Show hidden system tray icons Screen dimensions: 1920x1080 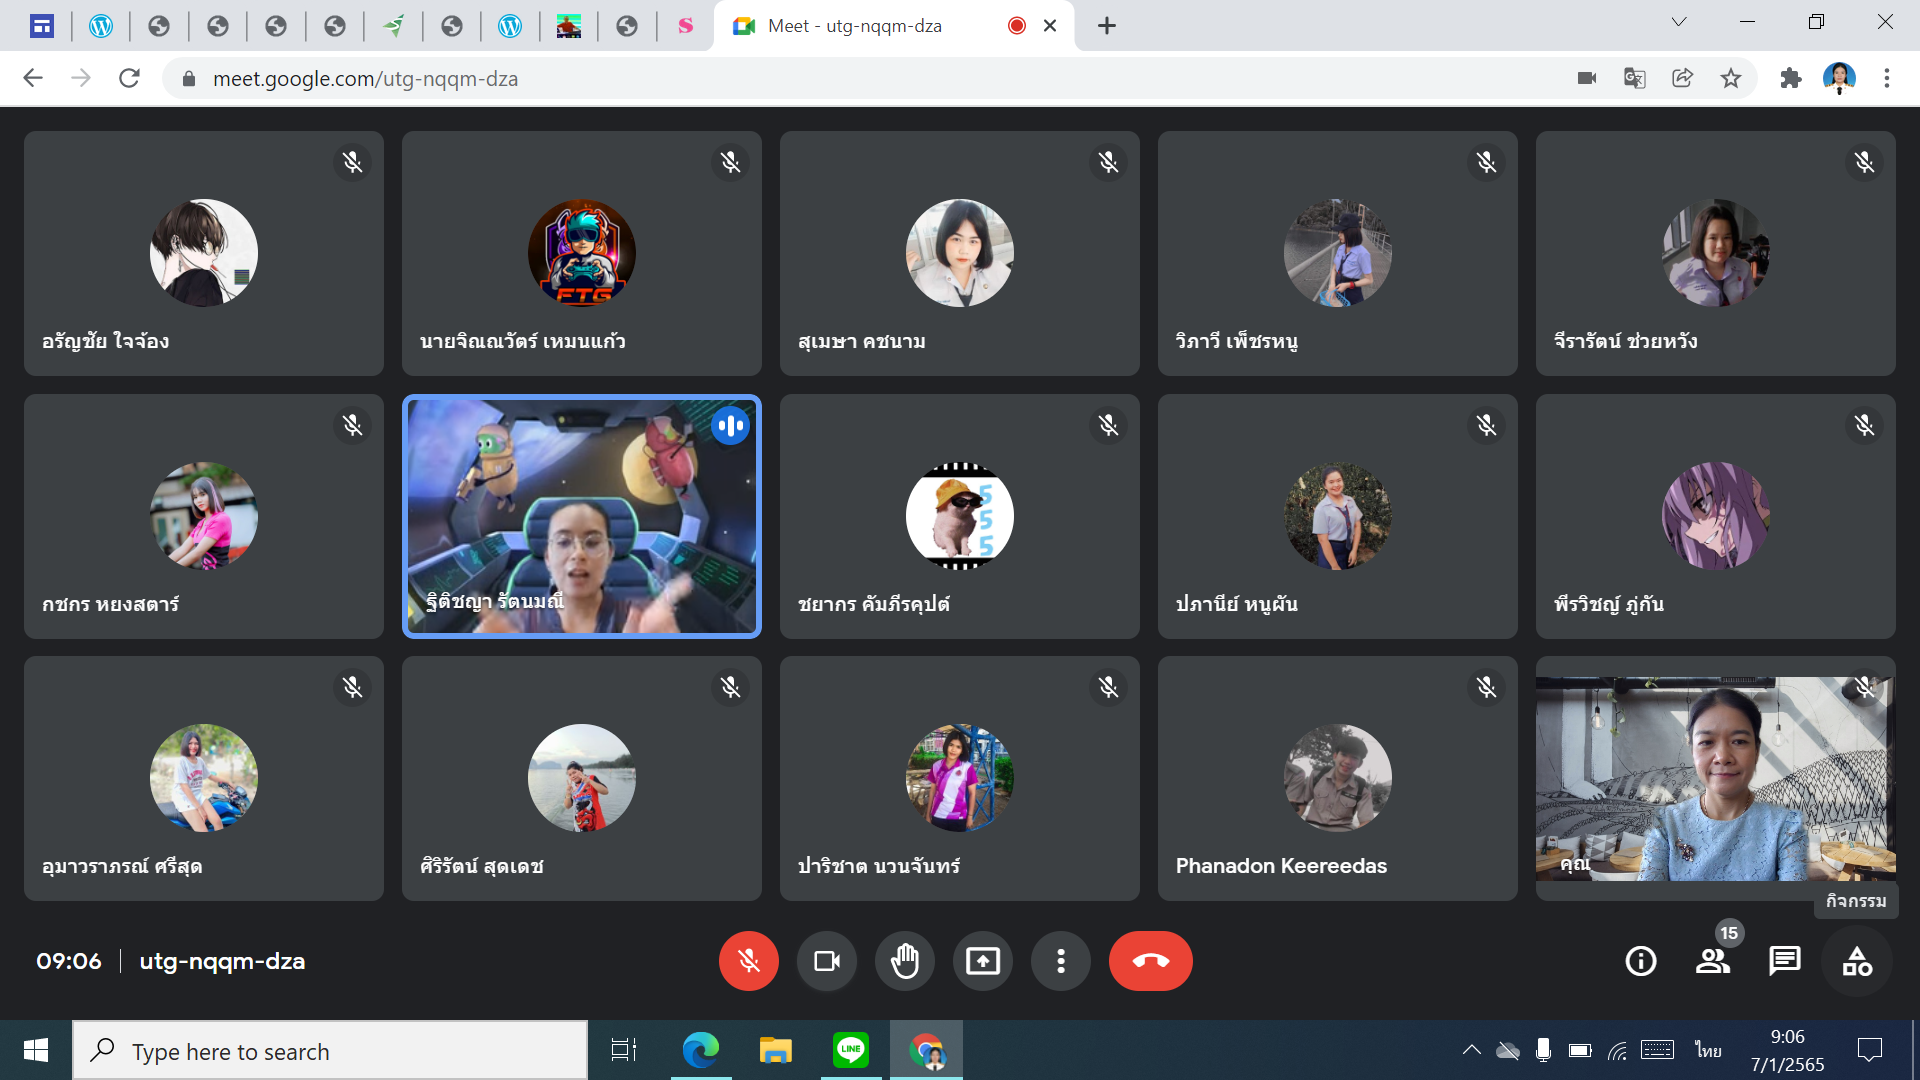point(1471,1050)
